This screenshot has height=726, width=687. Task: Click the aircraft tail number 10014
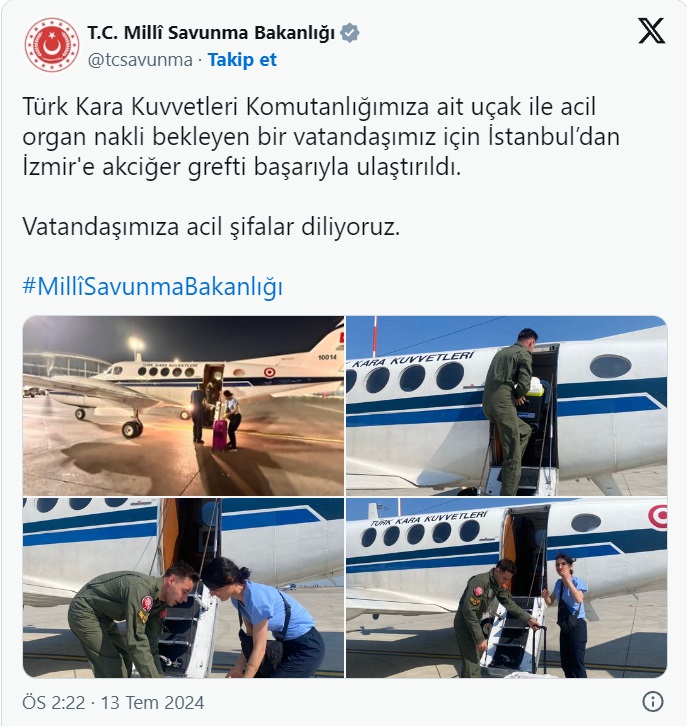327,357
